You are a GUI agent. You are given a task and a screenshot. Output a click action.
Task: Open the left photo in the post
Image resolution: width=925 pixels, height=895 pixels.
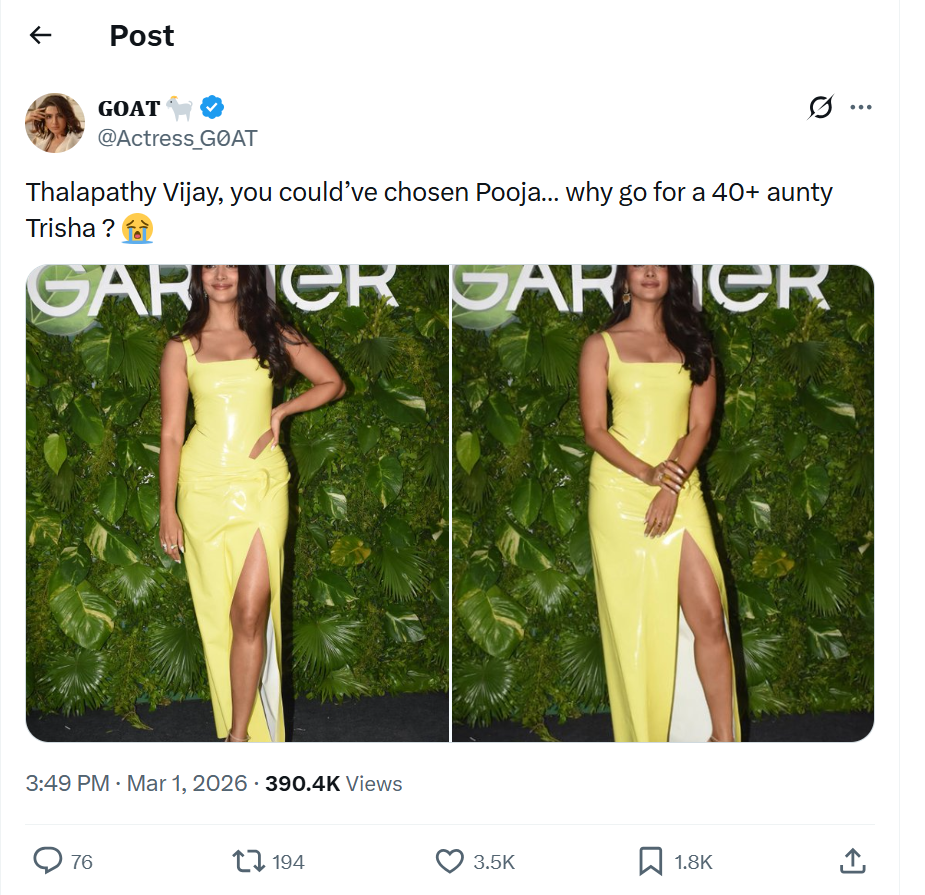pyautogui.click(x=237, y=503)
